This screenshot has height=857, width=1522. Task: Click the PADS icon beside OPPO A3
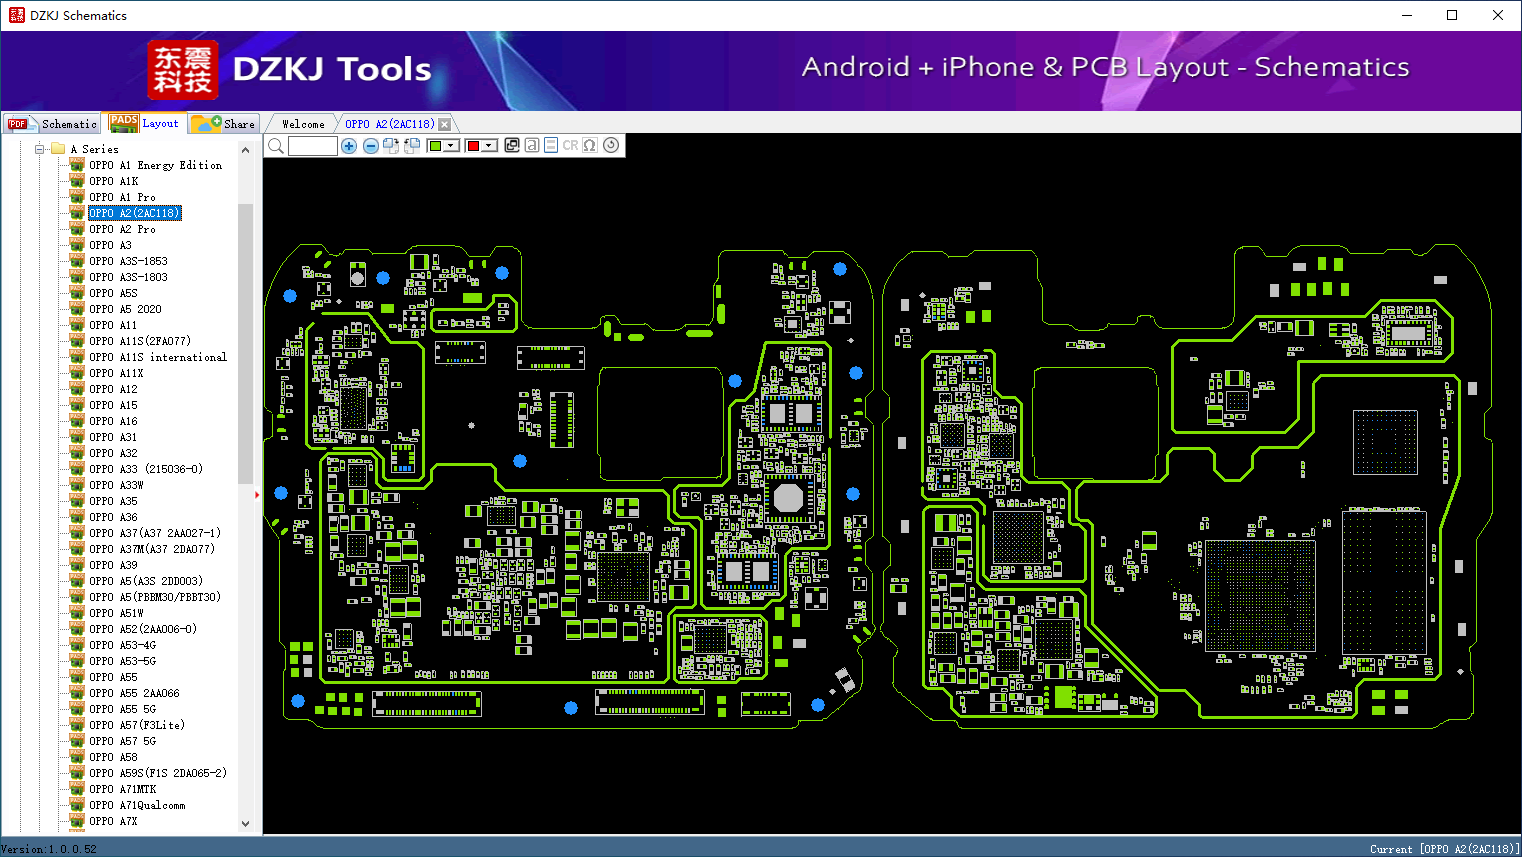tap(77, 245)
